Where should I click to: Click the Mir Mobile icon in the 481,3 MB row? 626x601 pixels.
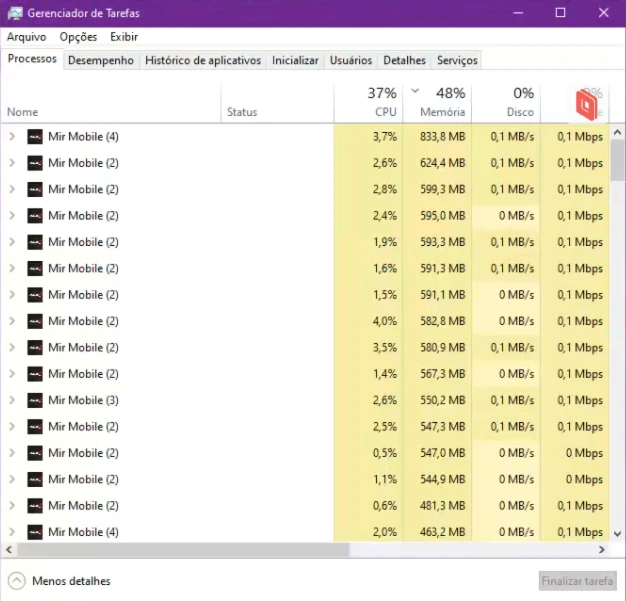(35, 506)
